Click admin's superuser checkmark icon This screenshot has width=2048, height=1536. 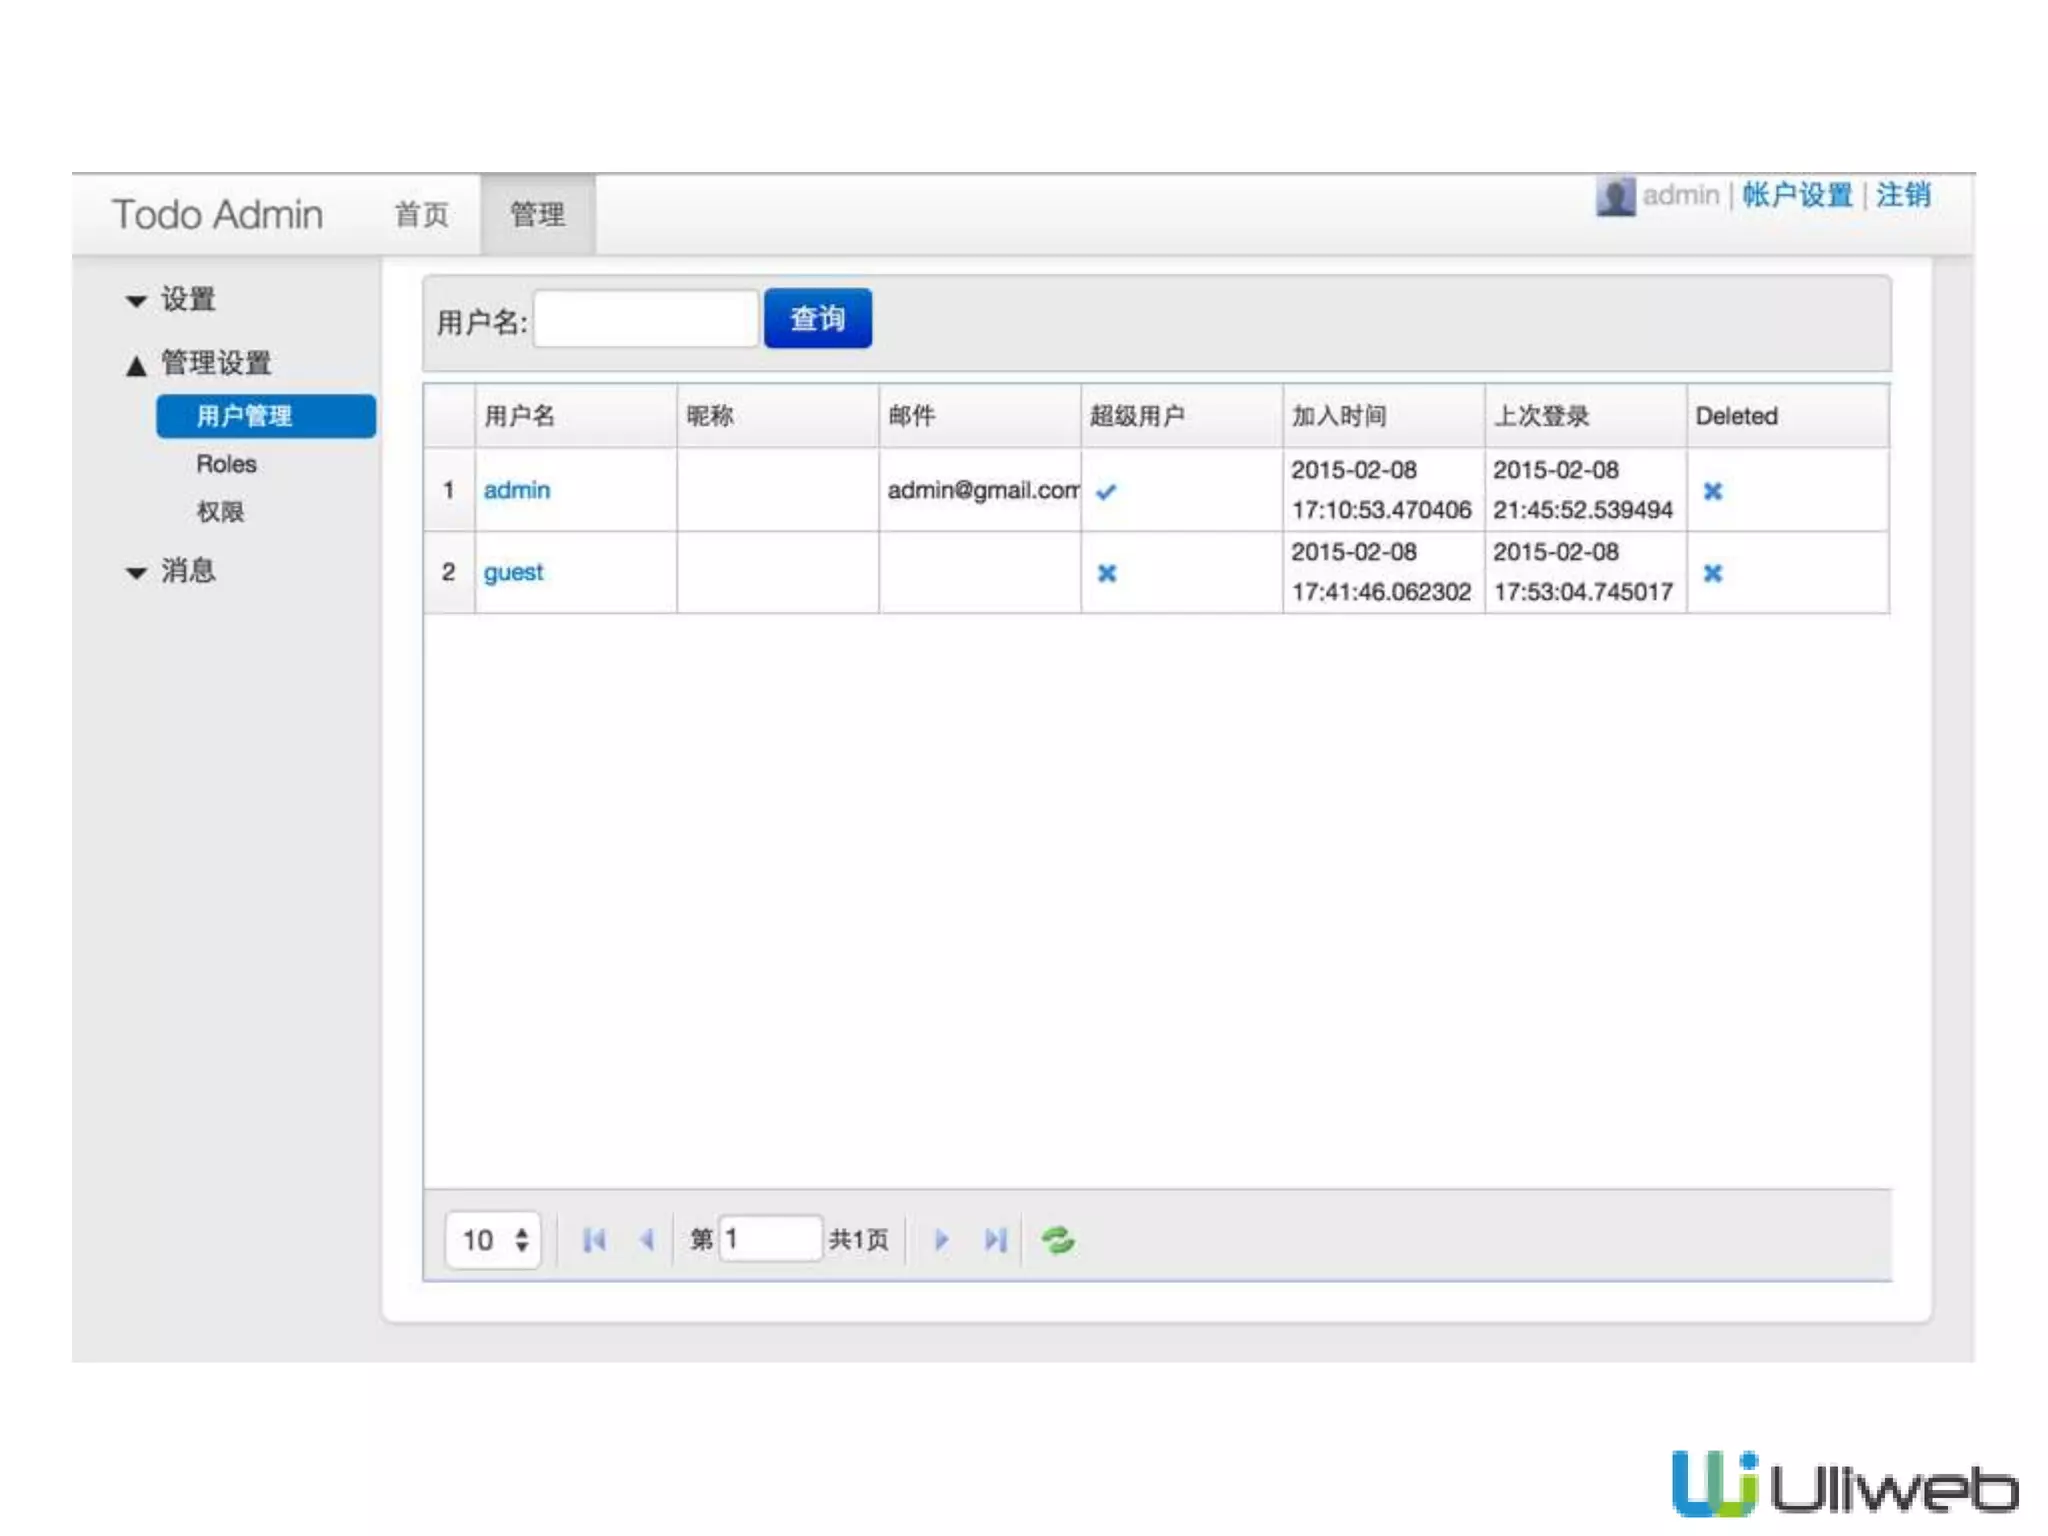[x=1106, y=491]
